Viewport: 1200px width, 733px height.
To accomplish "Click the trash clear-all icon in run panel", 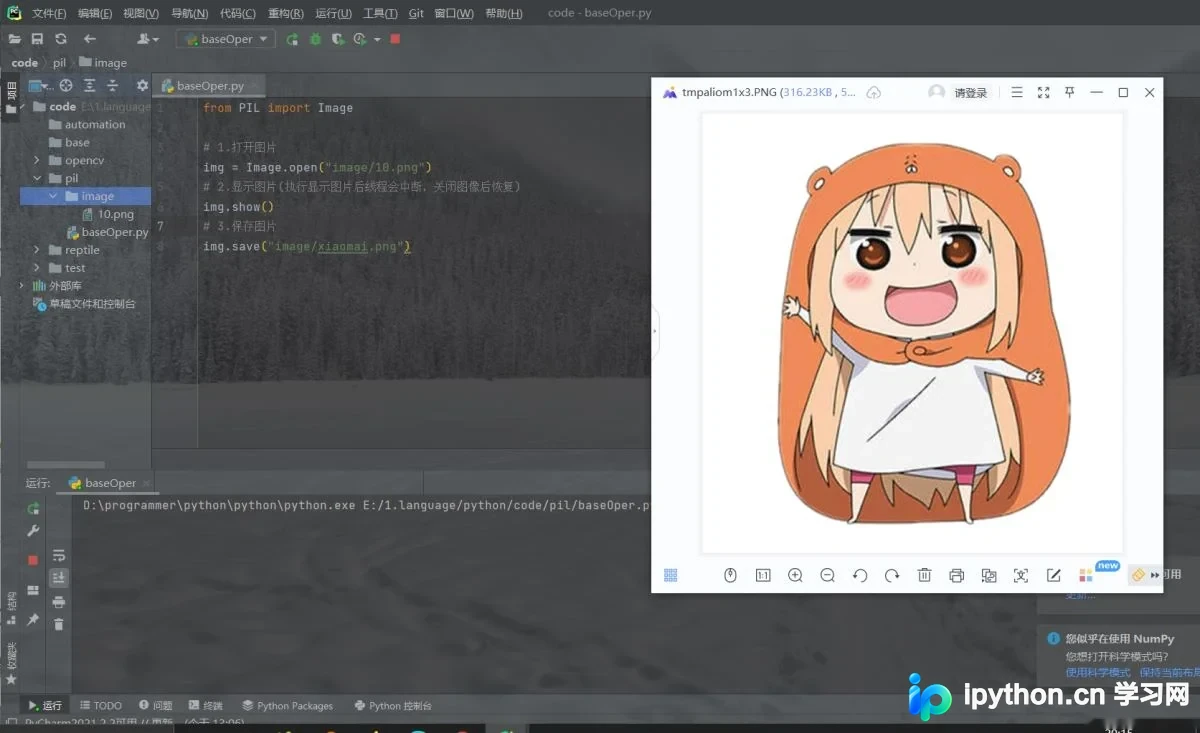I will [59, 624].
